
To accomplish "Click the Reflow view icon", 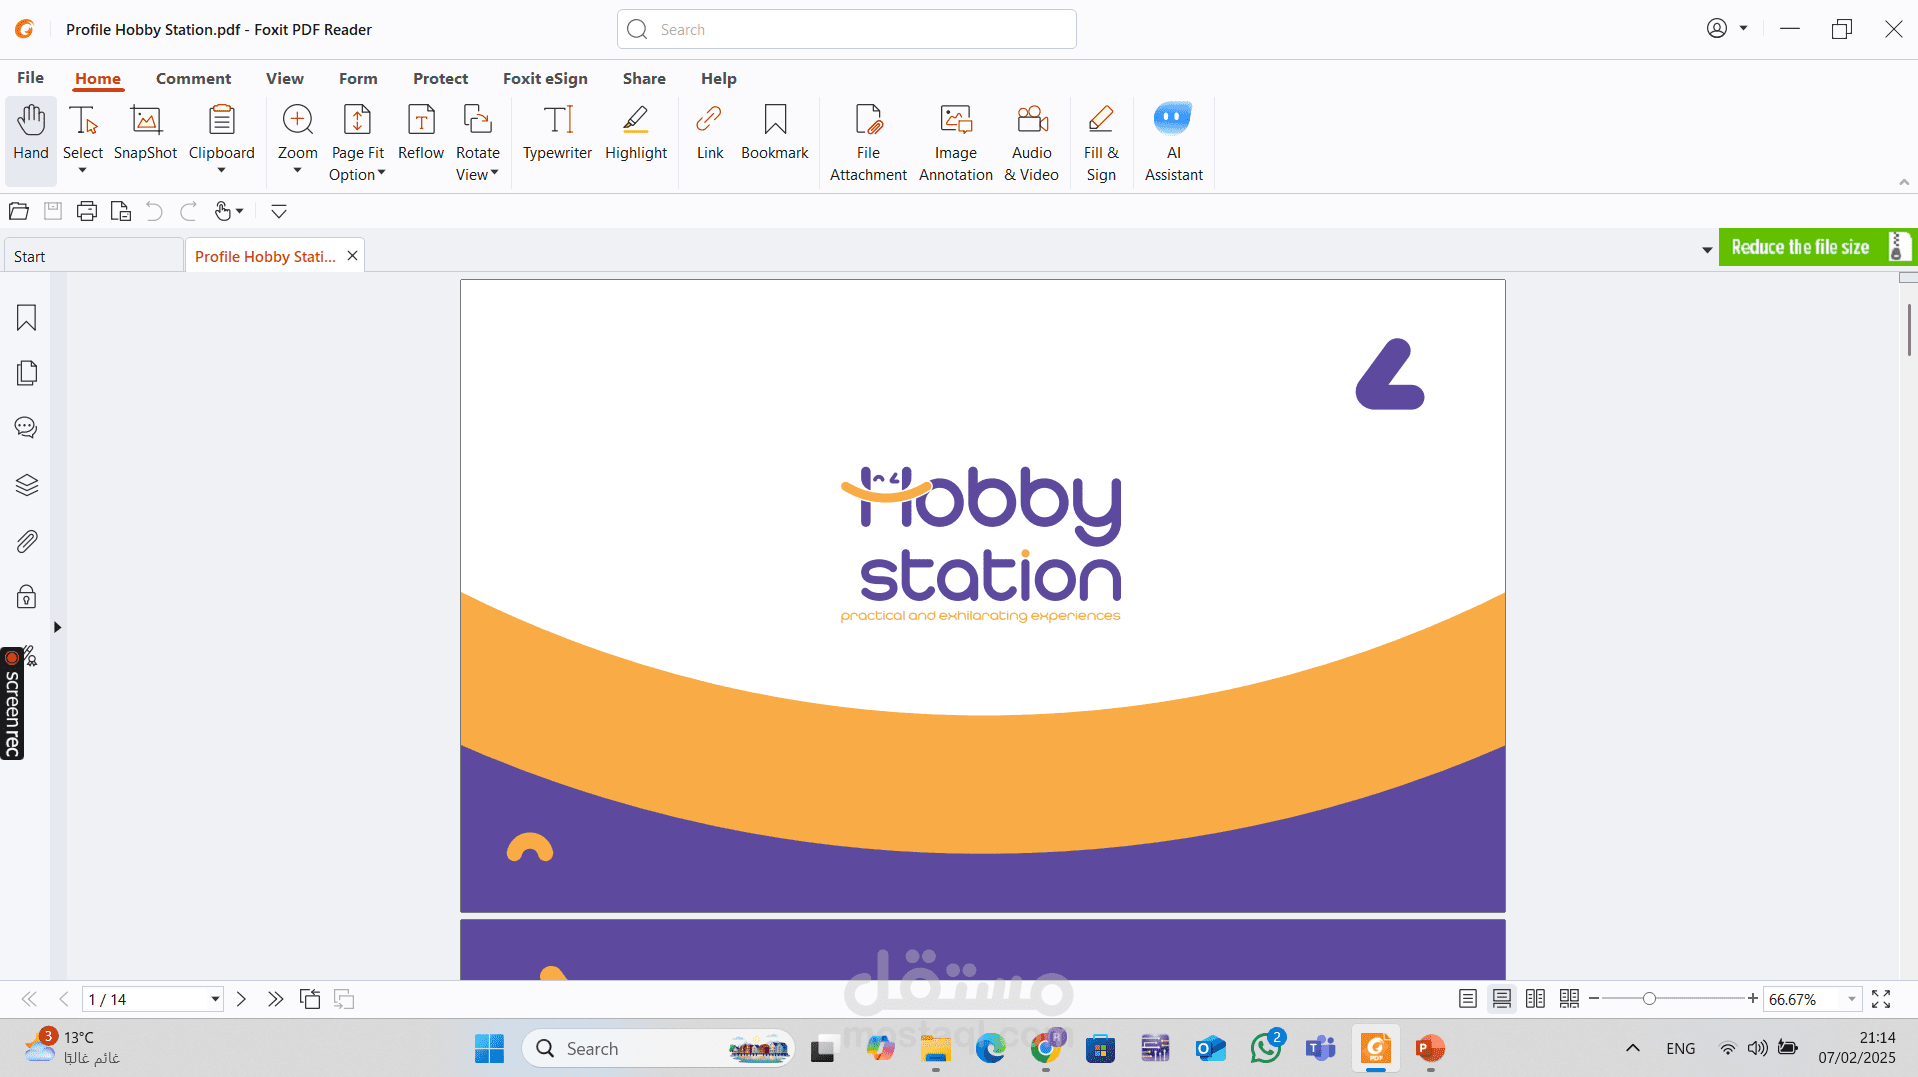I will (421, 132).
